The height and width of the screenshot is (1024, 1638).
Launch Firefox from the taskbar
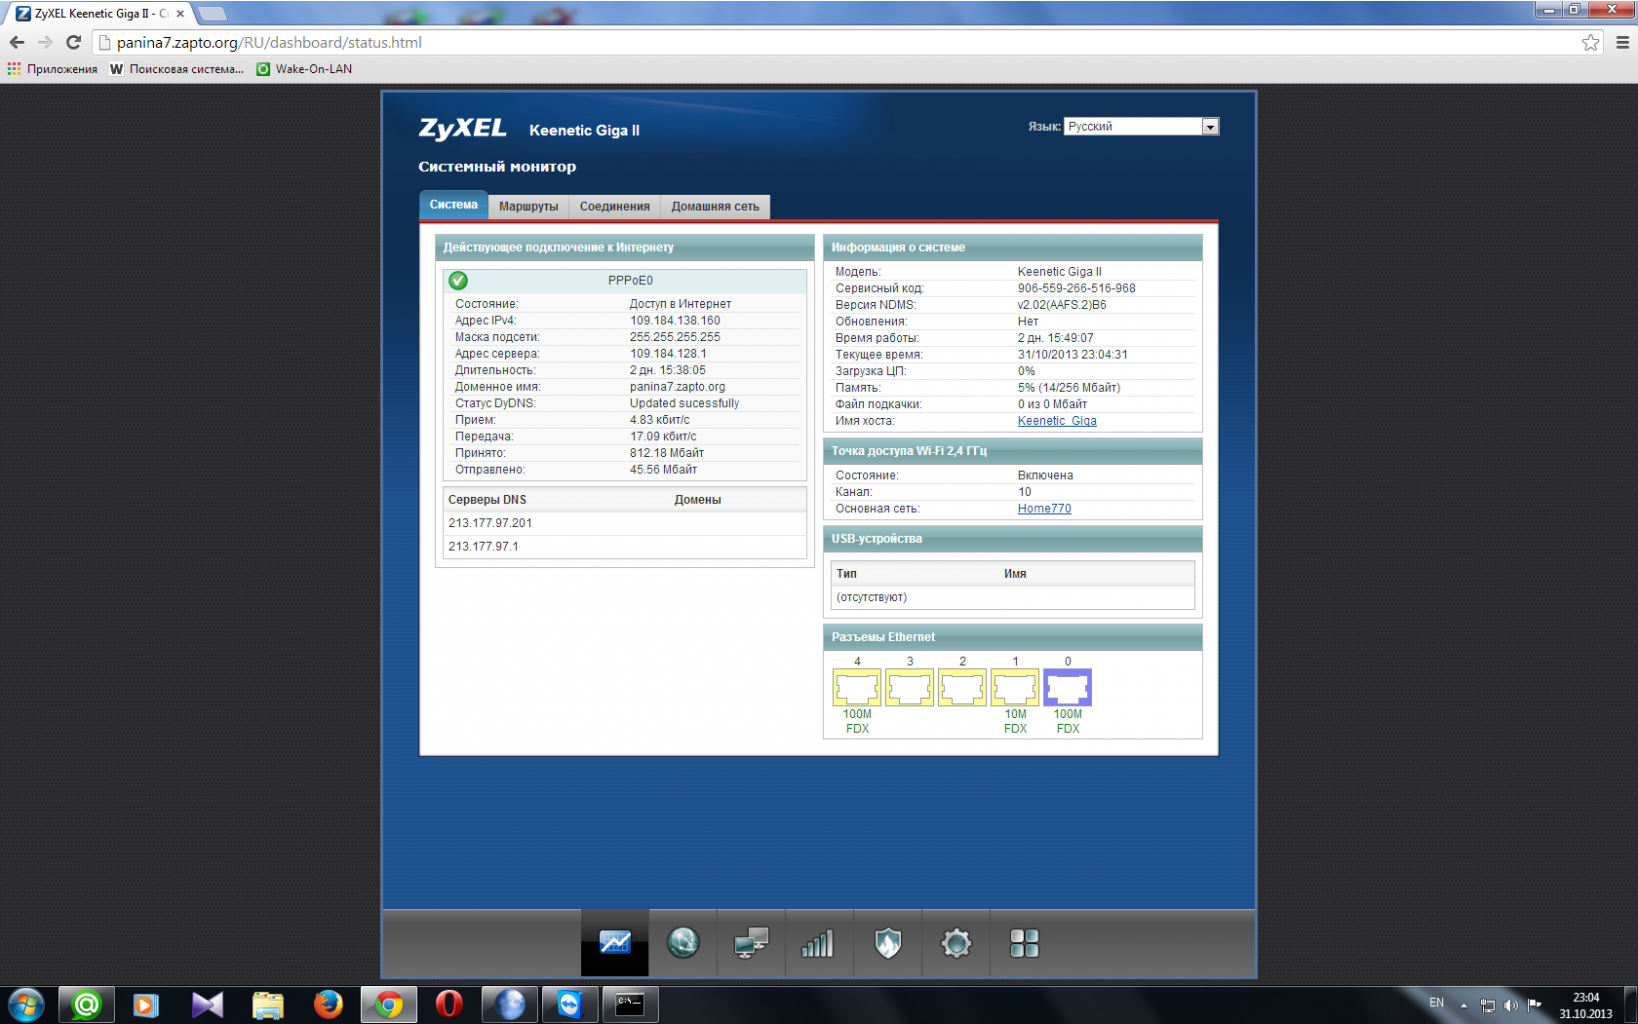pyautogui.click(x=327, y=1004)
